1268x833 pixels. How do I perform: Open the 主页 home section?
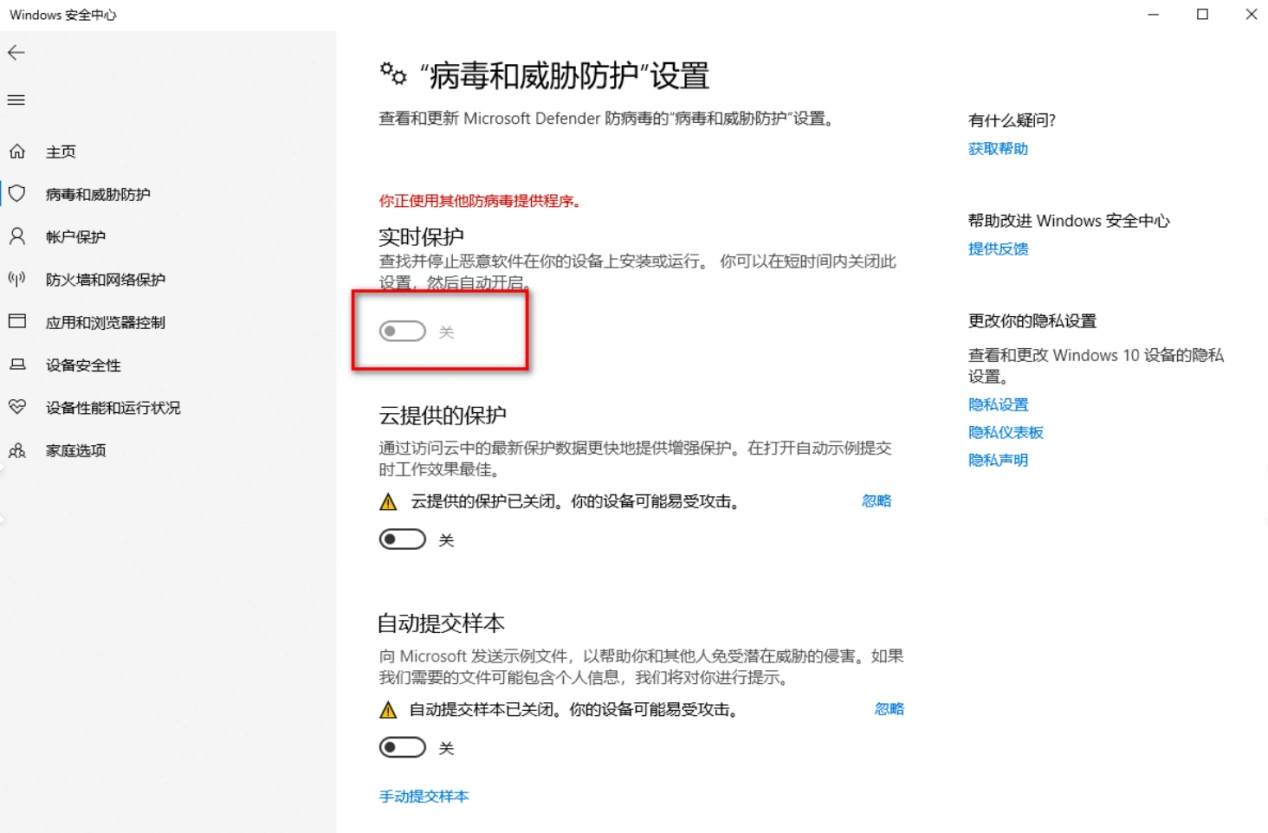pos(62,151)
